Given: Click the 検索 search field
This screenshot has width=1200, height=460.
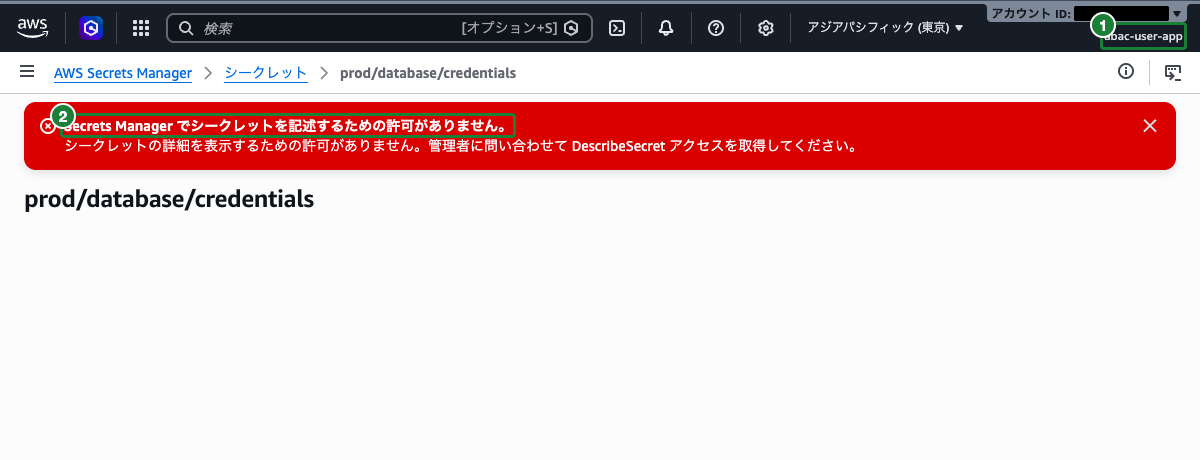Looking at the screenshot, I should pos(379,28).
